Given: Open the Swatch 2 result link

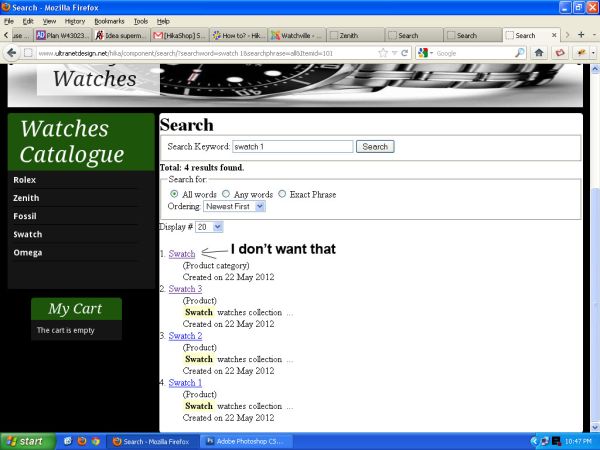Looking at the screenshot, I should pyautogui.click(x=185, y=336).
